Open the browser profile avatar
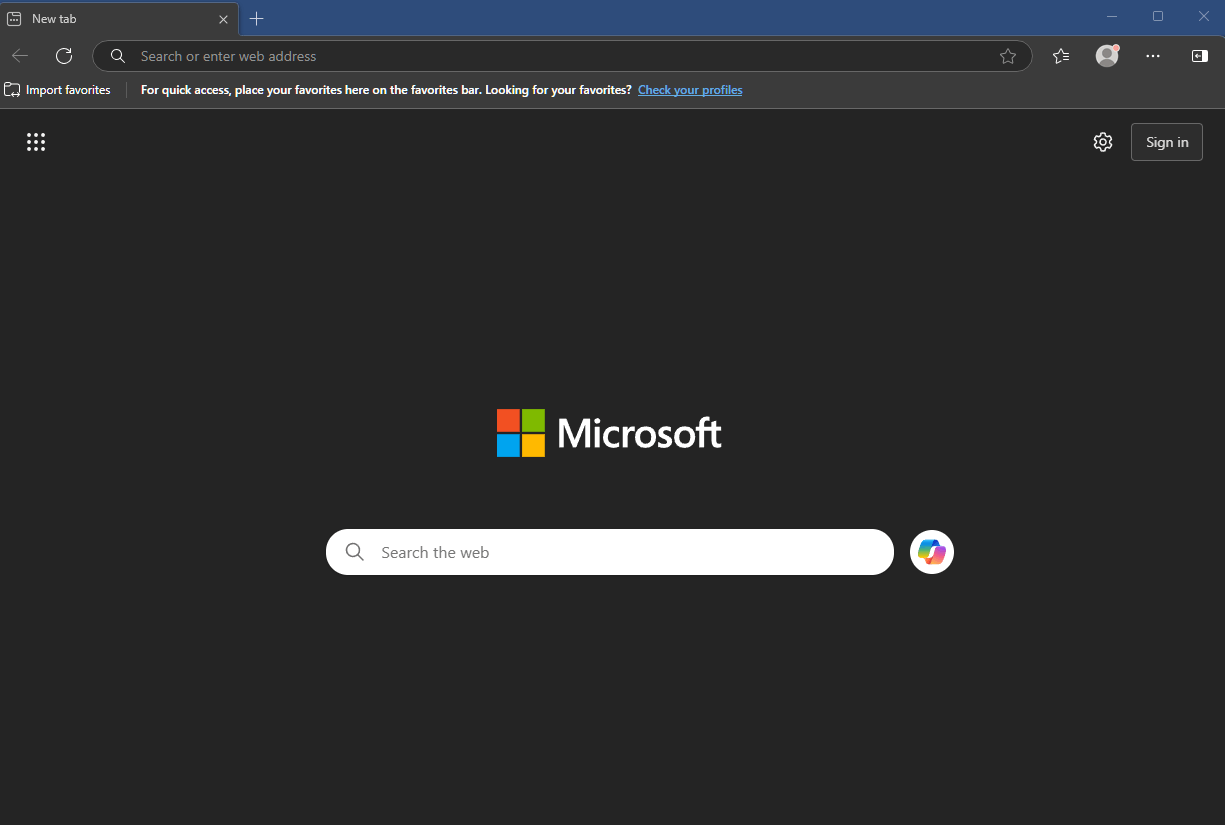1225x825 pixels. (x=1106, y=56)
